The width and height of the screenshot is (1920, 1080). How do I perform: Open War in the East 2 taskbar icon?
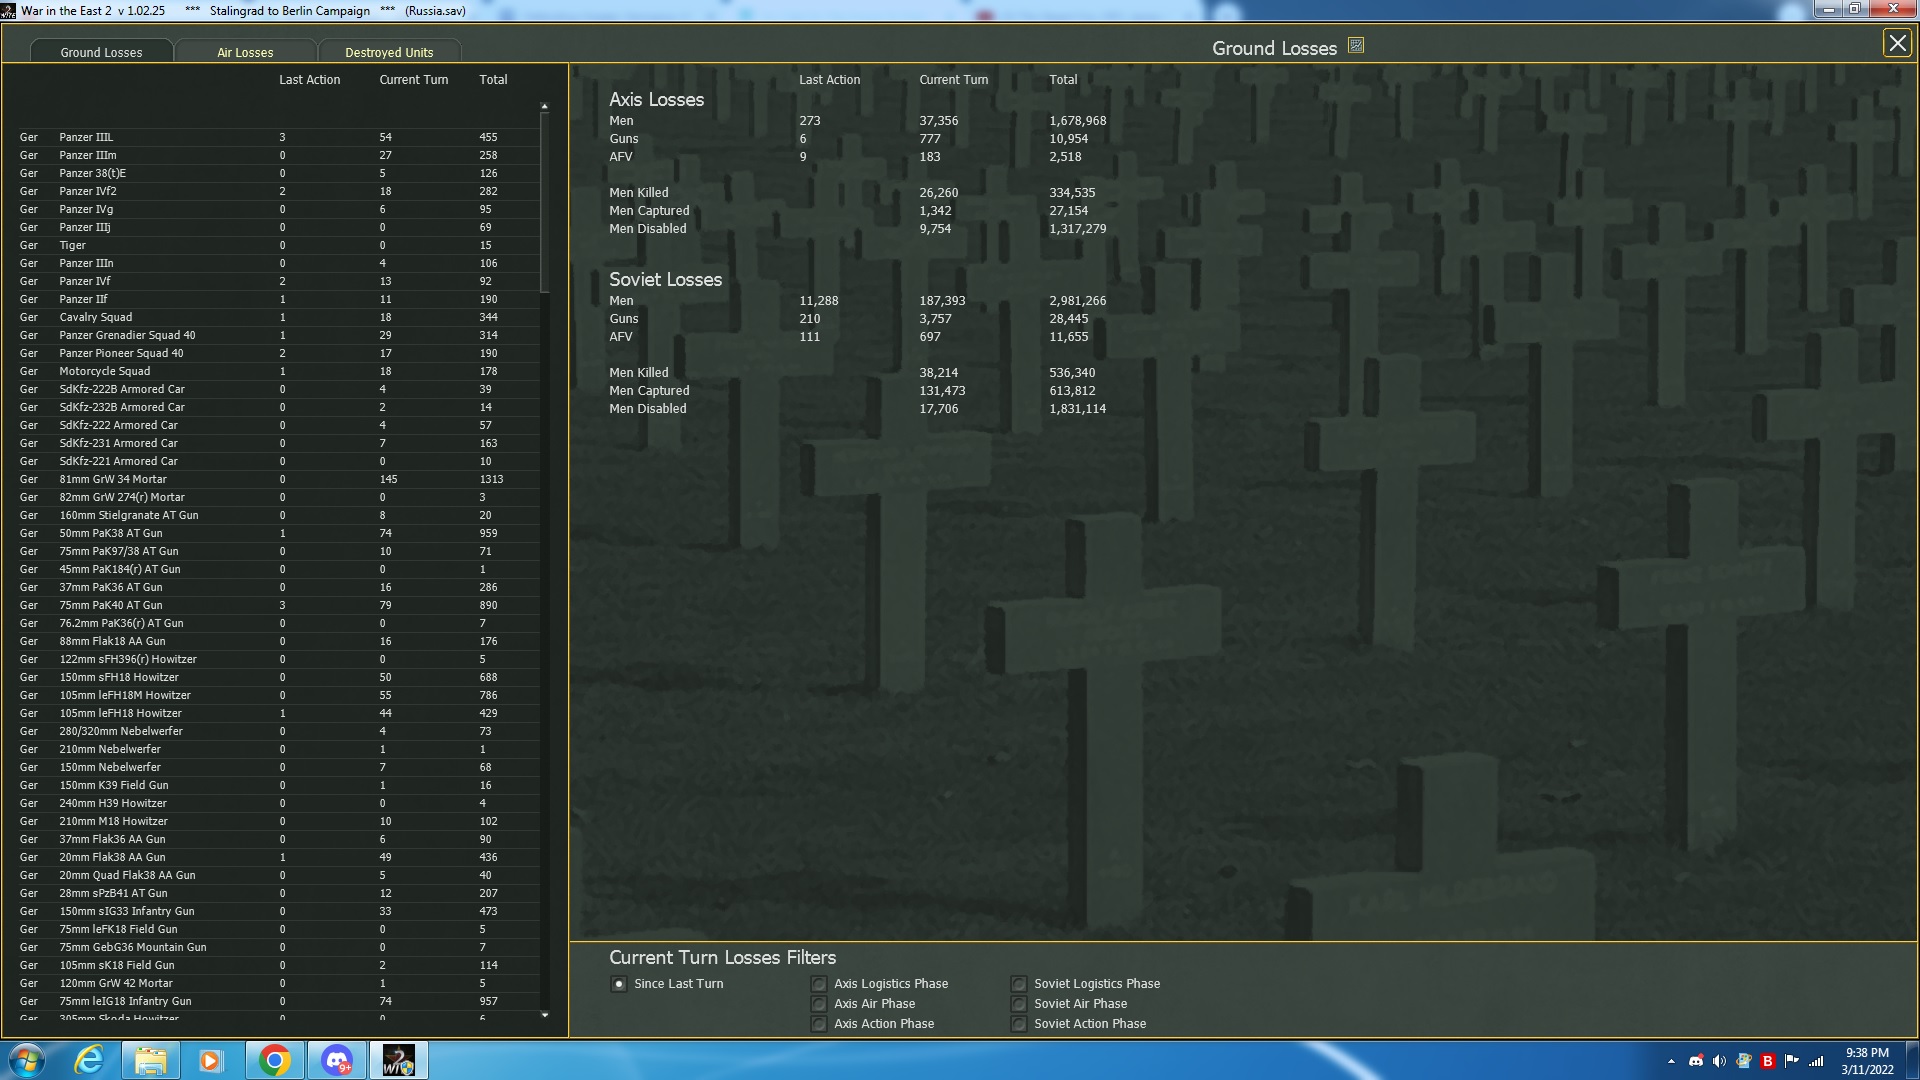(398, 1060)
